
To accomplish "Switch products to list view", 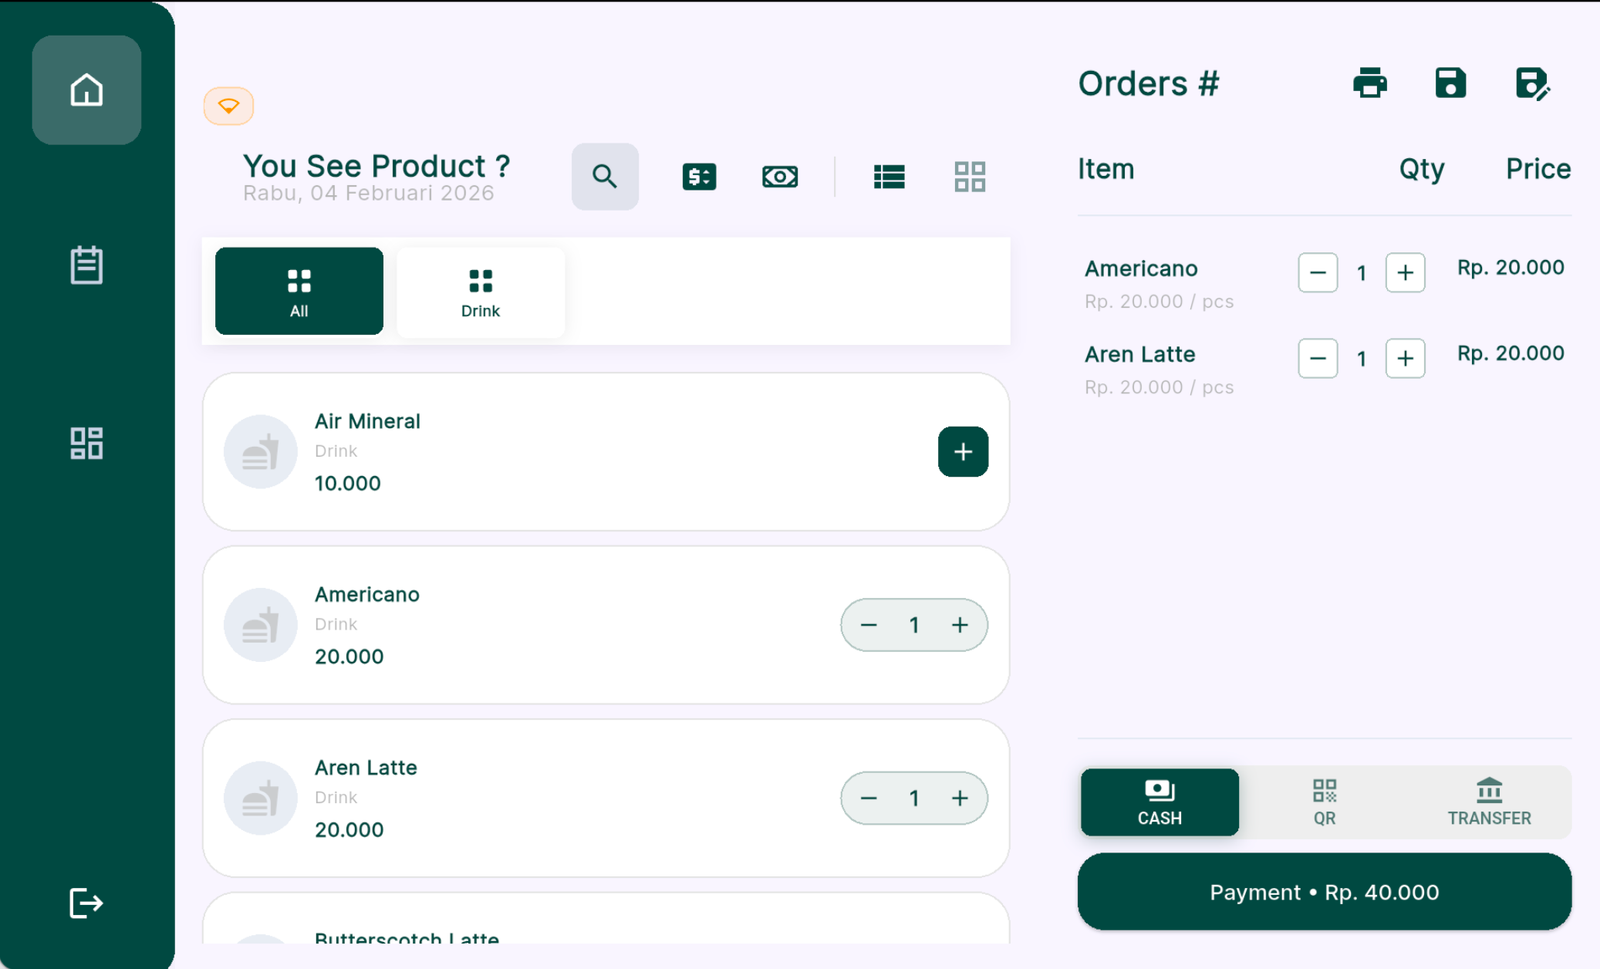I will point(889,177).
